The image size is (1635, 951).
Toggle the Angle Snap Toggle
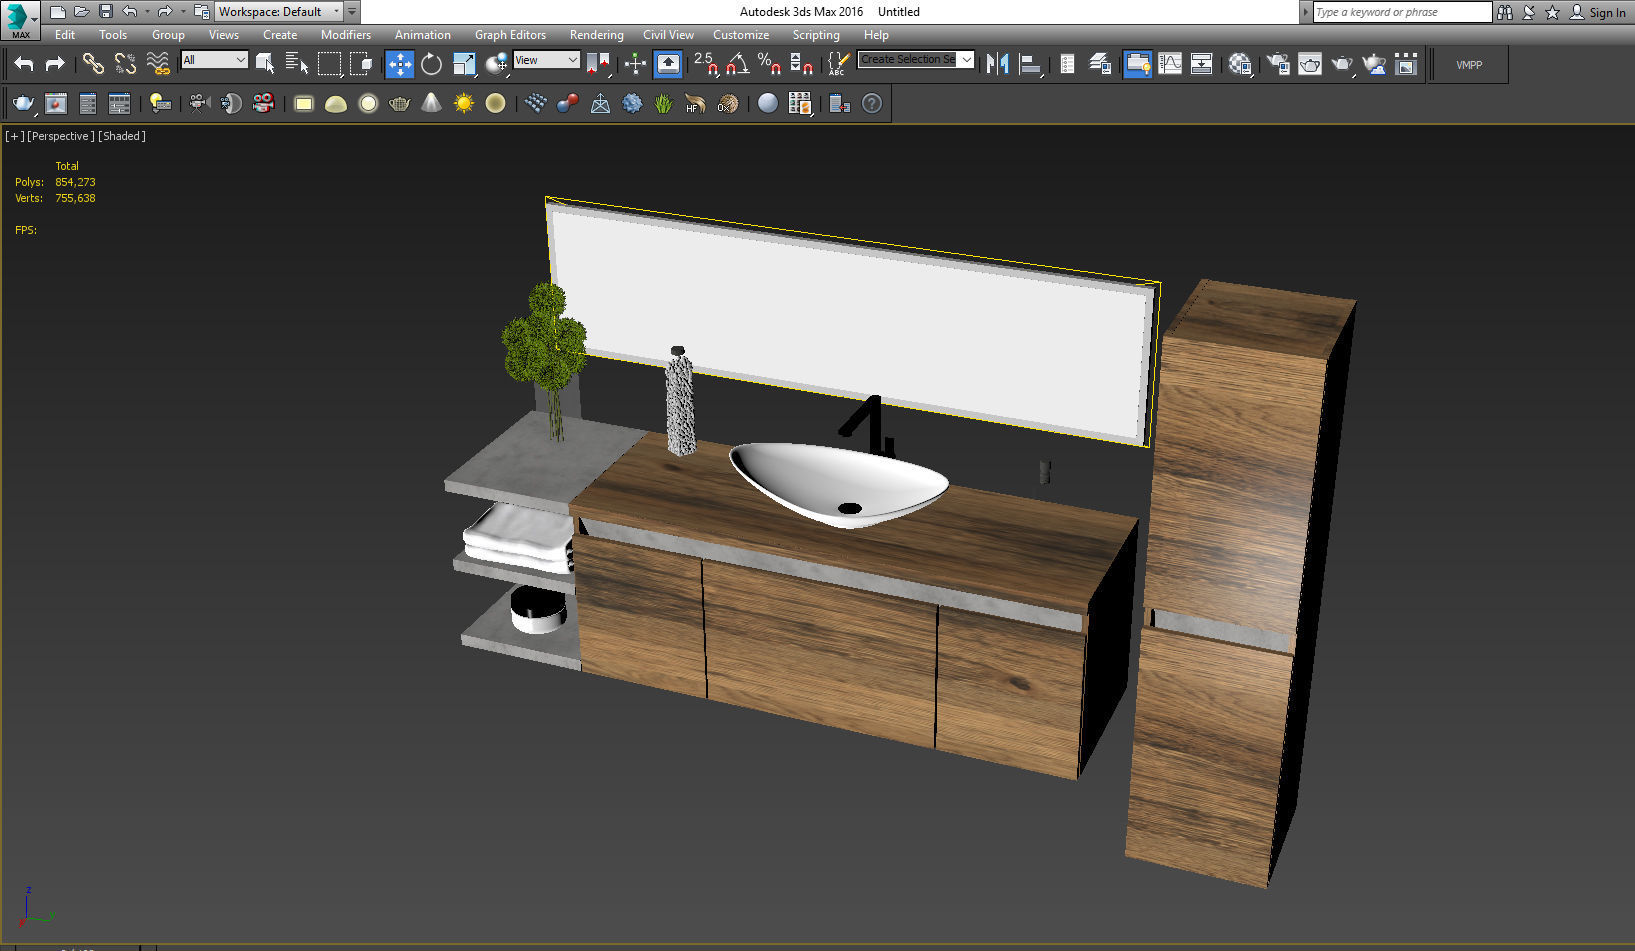coord(737,64)
